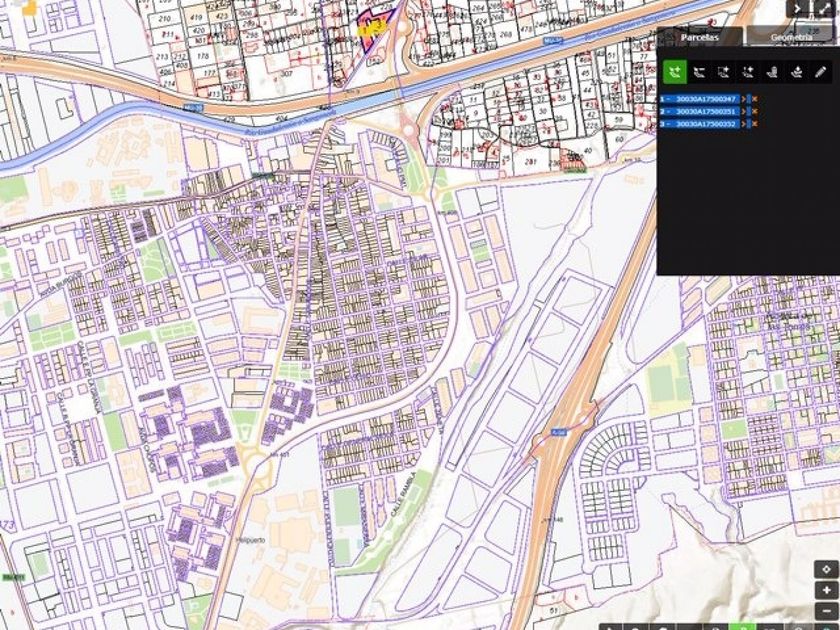Remove parcel 30030A17500351 with orange X
The image size is (840, 630).
click(x=754, y=111)
